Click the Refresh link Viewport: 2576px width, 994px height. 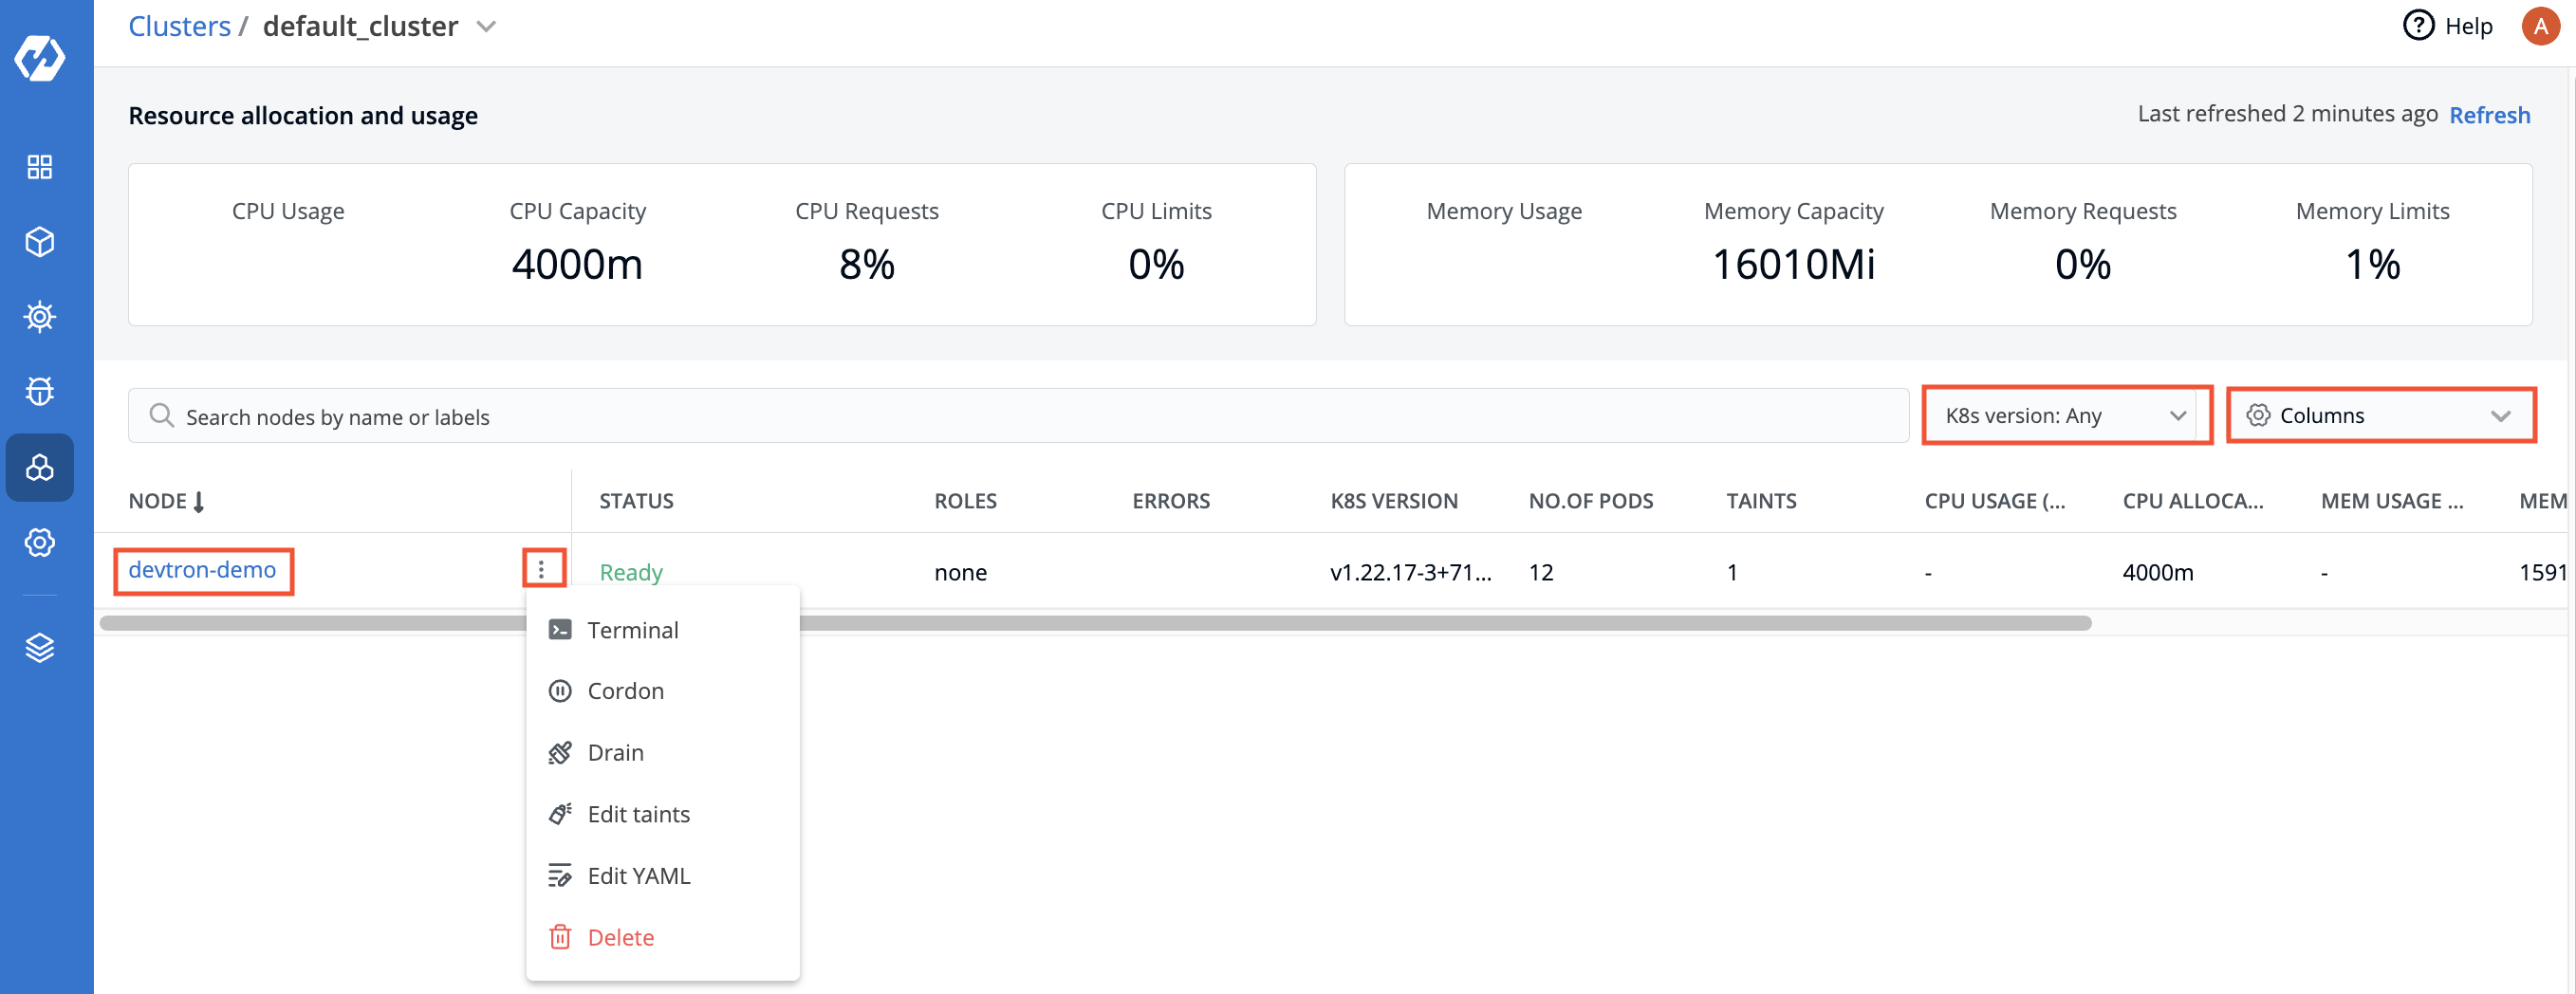tap(2488, 115)
